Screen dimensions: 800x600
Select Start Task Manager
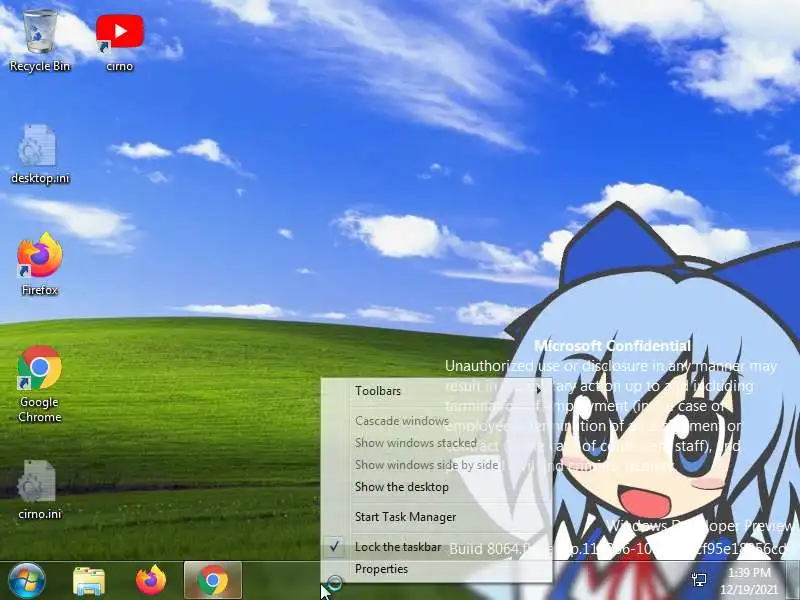pyautogui.click(x=437, y=517)
